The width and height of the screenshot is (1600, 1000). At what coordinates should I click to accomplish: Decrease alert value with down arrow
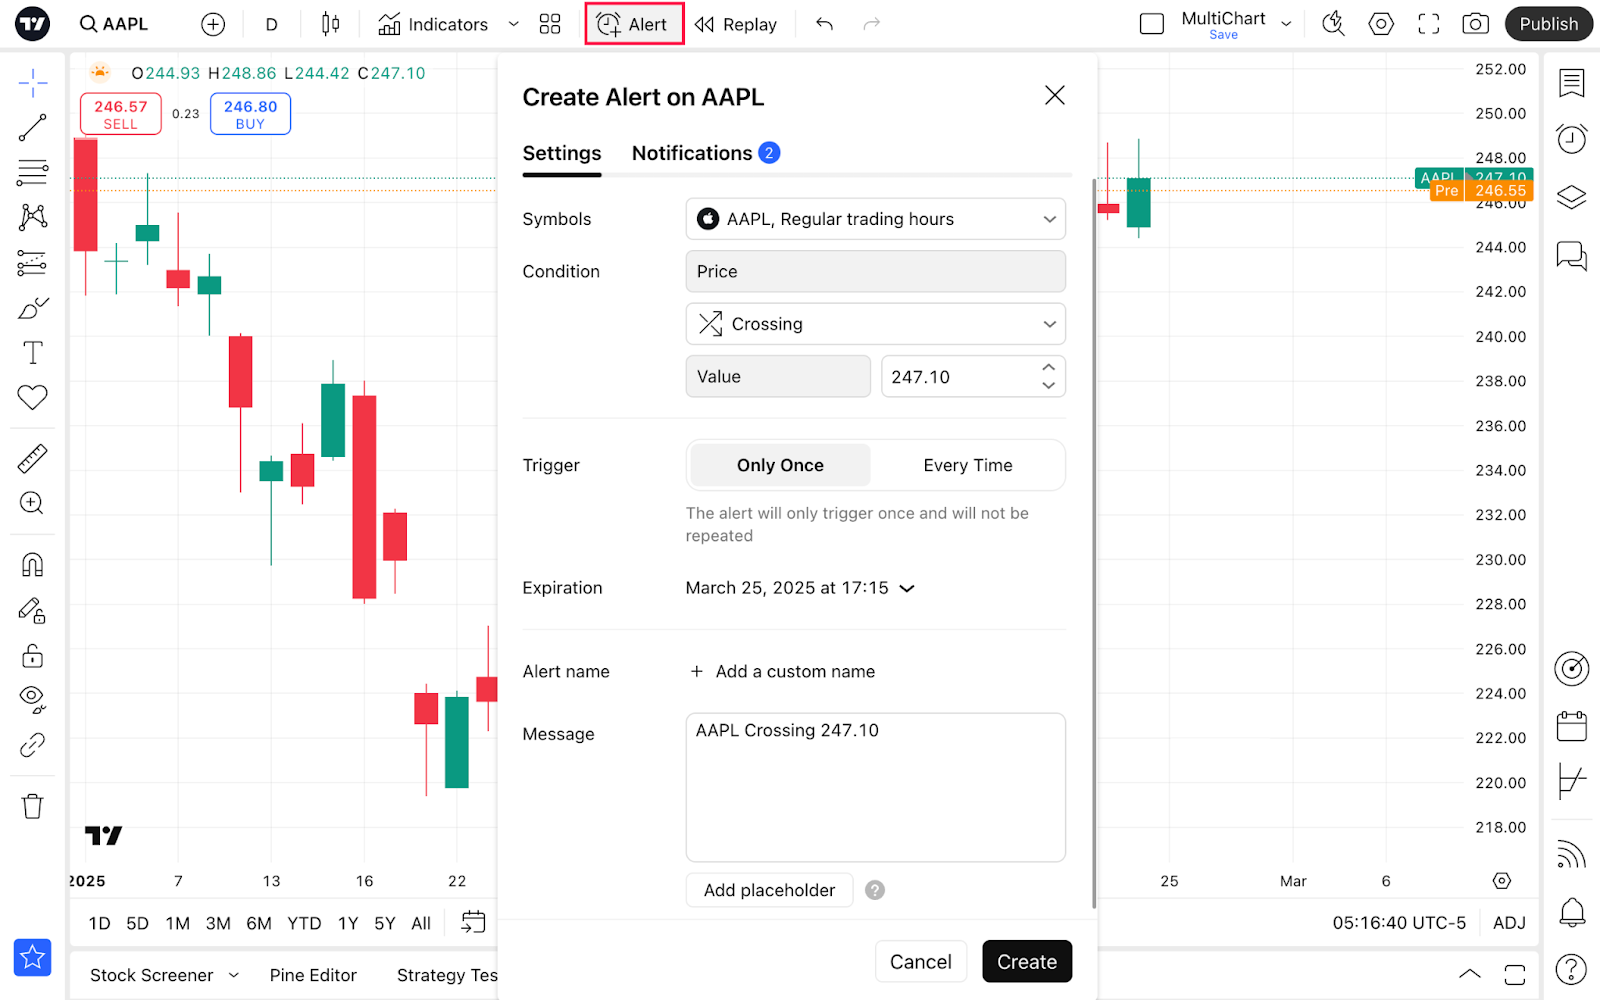coord(1049,386)
